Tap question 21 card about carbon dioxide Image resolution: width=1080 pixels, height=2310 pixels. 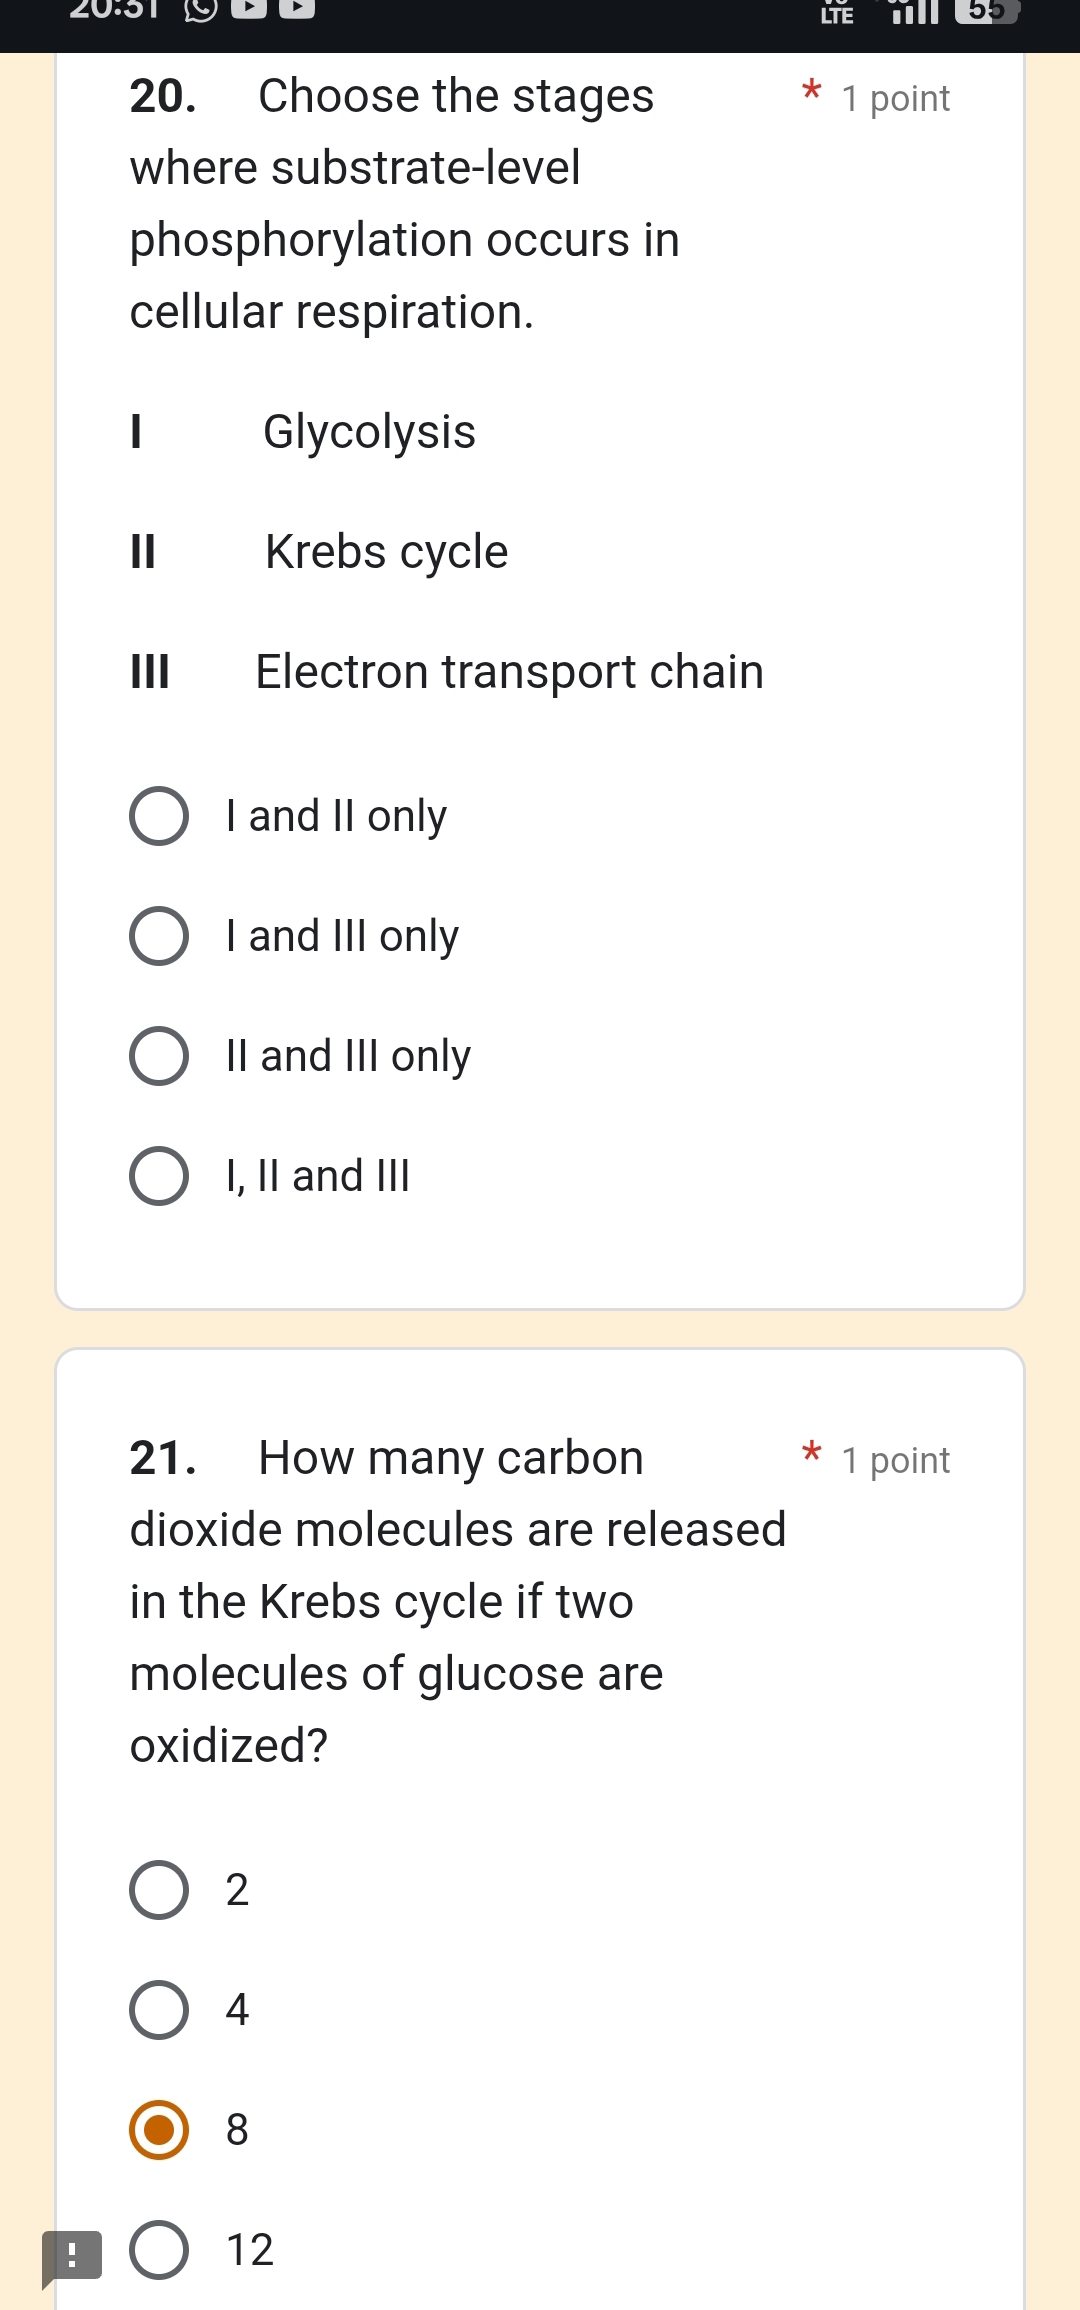(x=450, y=1600)
